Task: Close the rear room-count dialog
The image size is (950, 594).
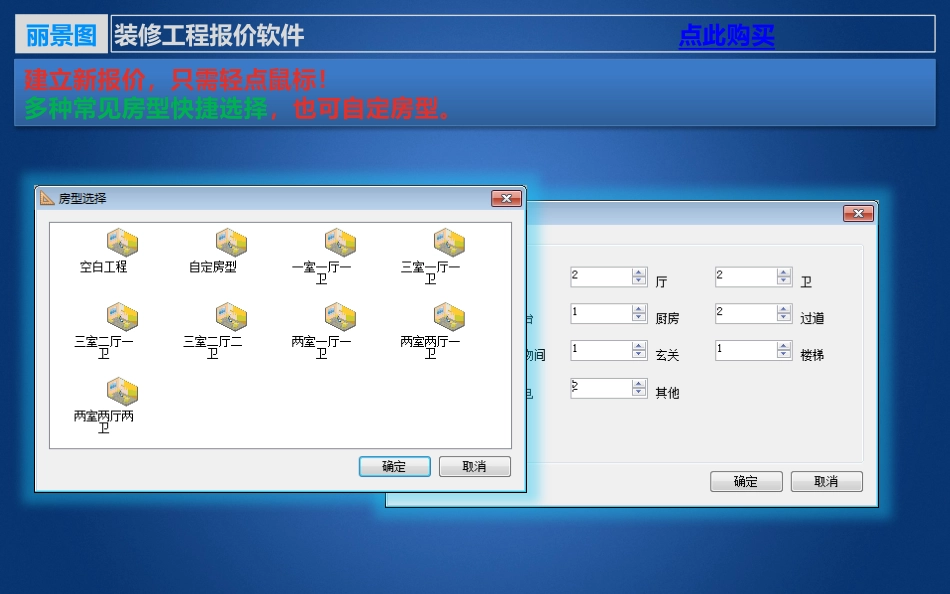Action: coord(859,213)
